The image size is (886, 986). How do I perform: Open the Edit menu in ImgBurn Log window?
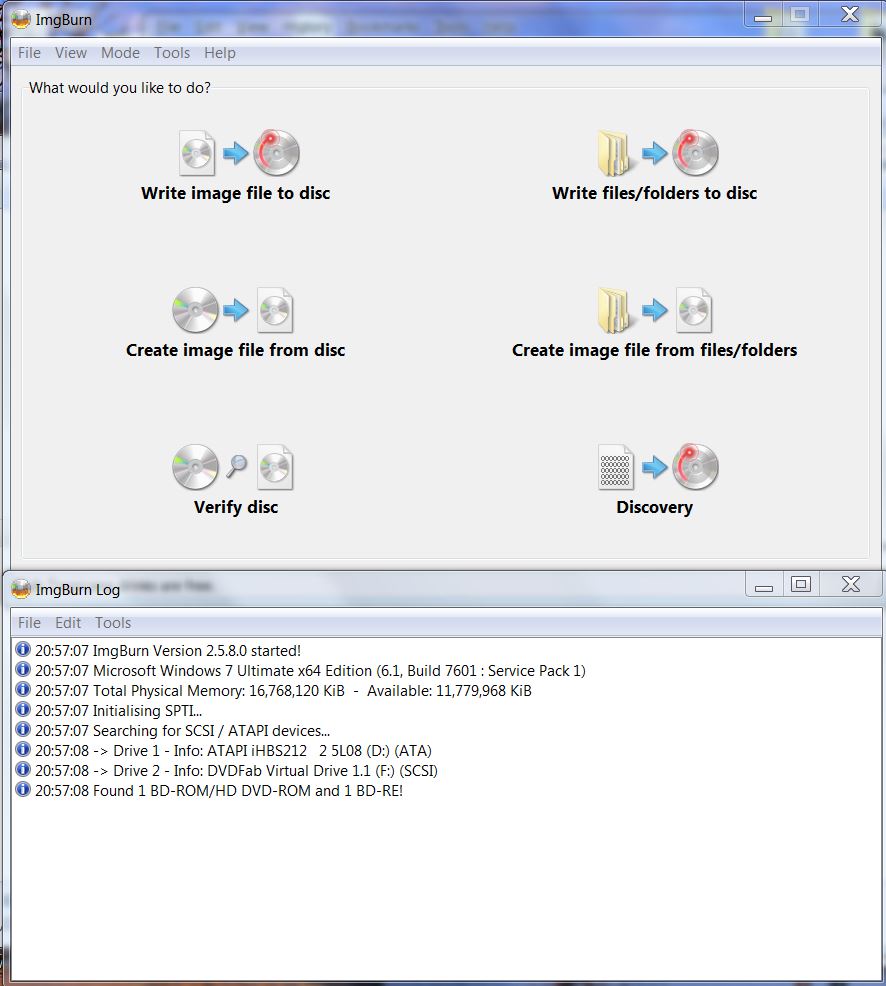[x=68, y=623]
